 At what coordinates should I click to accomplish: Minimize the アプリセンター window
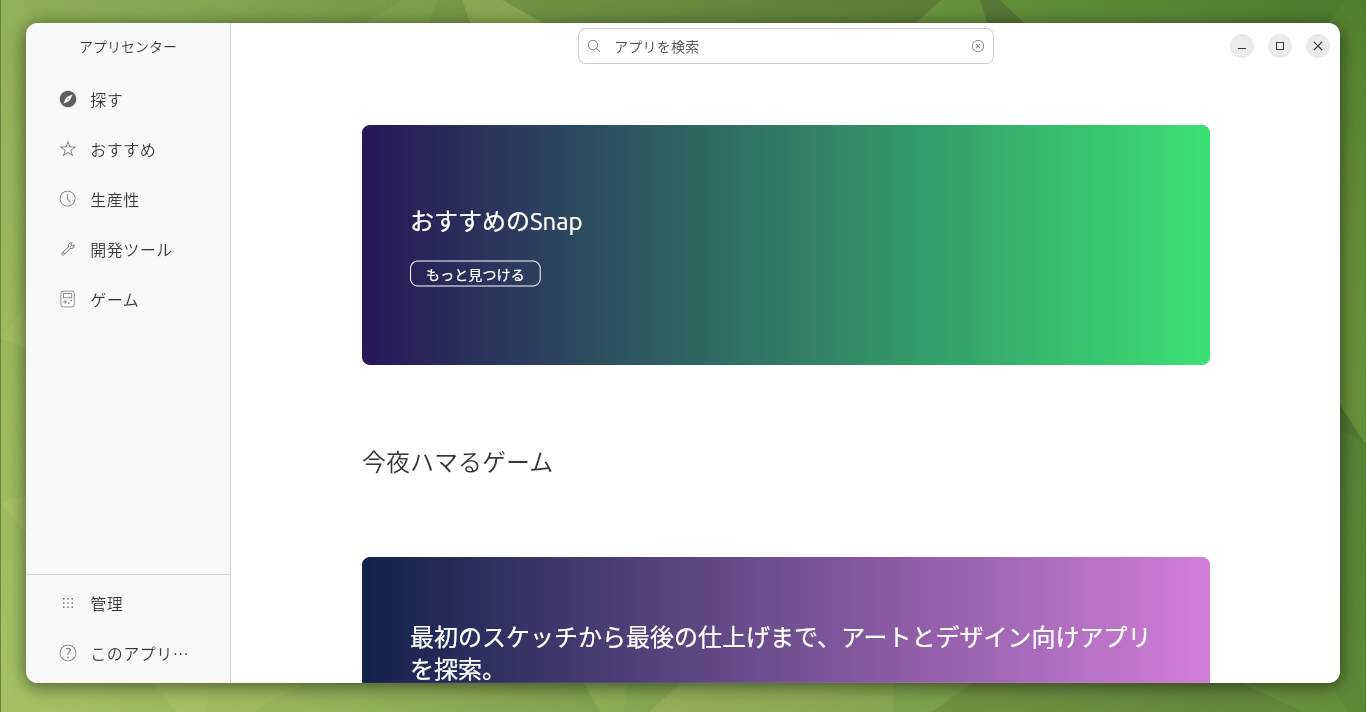[1242, 46]
